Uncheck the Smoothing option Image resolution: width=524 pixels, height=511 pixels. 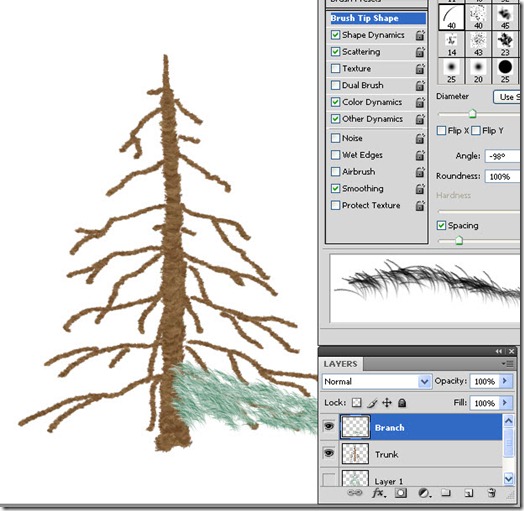click(335, 188)
